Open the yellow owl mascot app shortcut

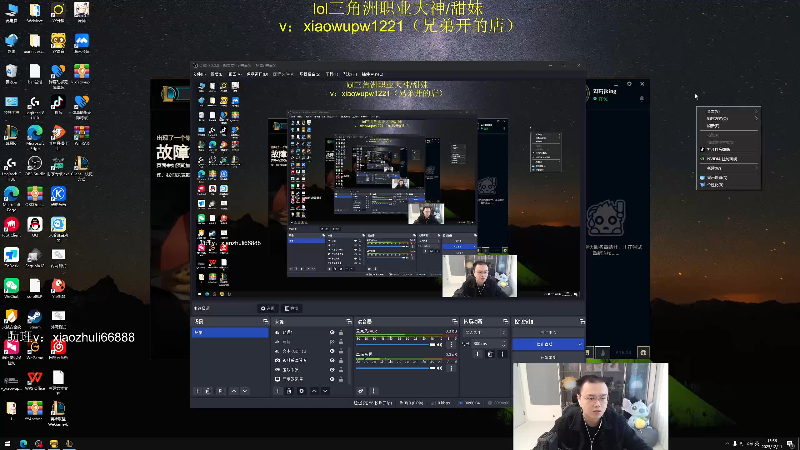58,43
